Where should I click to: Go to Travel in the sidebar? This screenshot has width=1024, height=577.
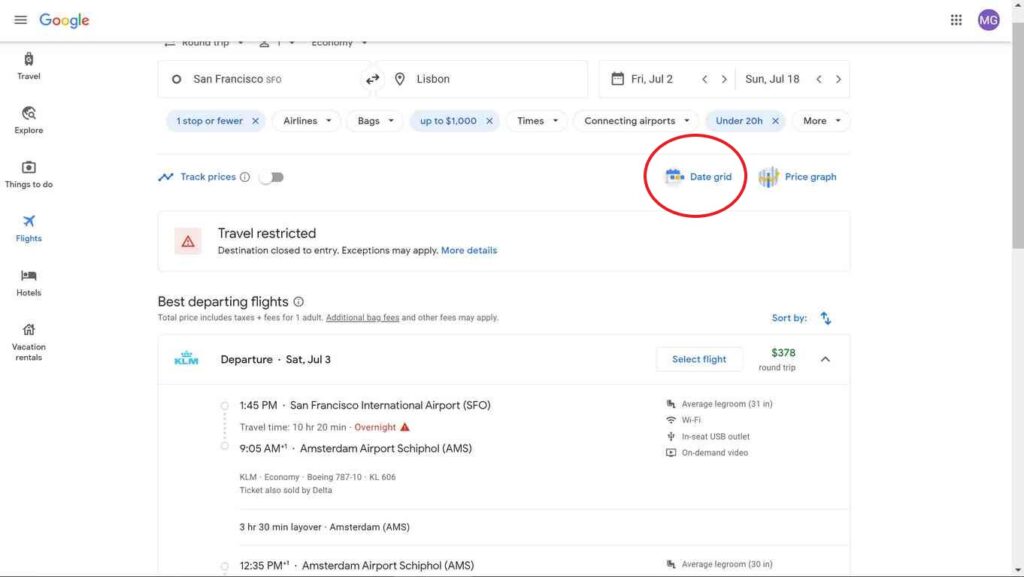point(29,67)
